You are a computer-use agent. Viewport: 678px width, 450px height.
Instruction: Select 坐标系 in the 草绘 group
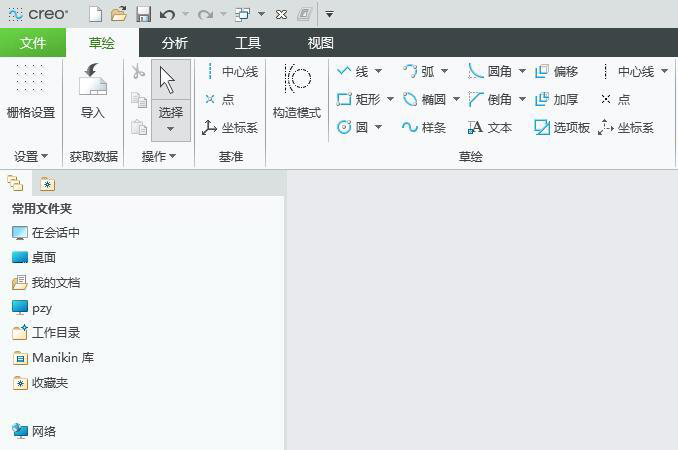[x=626, y=127]
